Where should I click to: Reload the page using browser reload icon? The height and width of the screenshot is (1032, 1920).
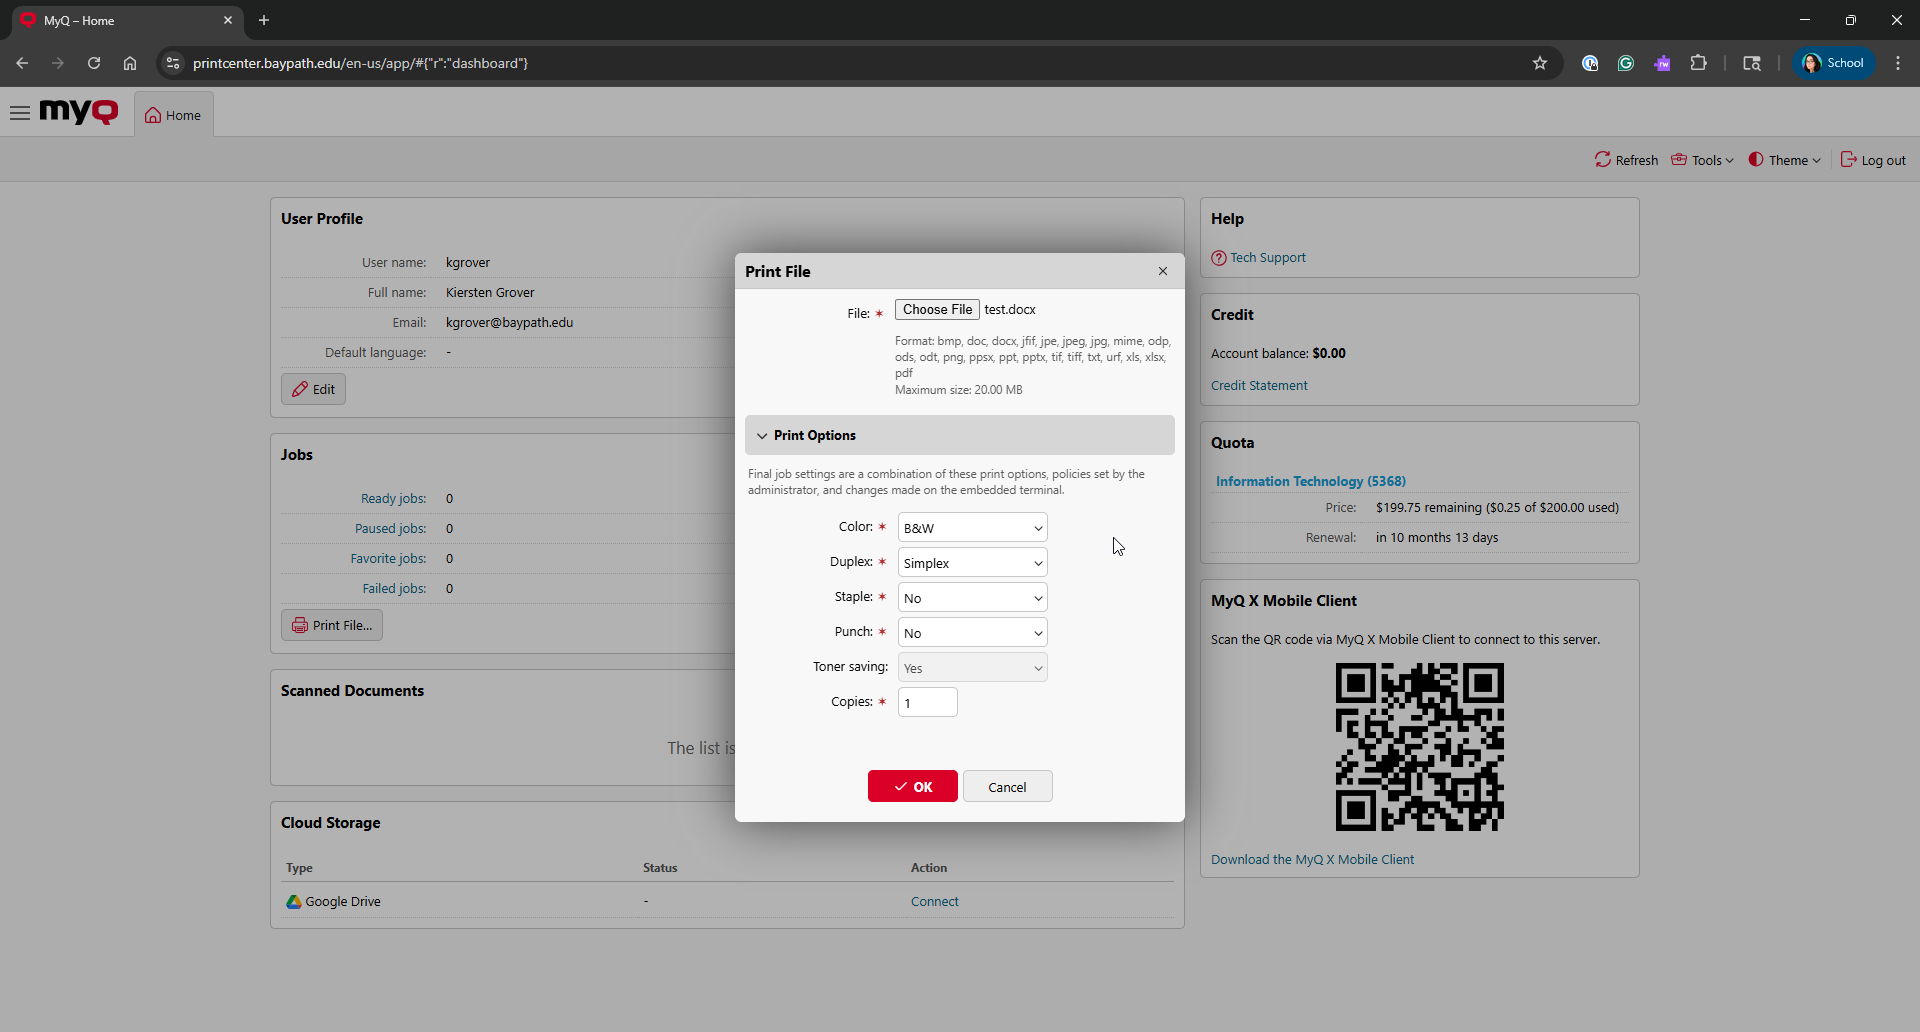pos(94,63)
